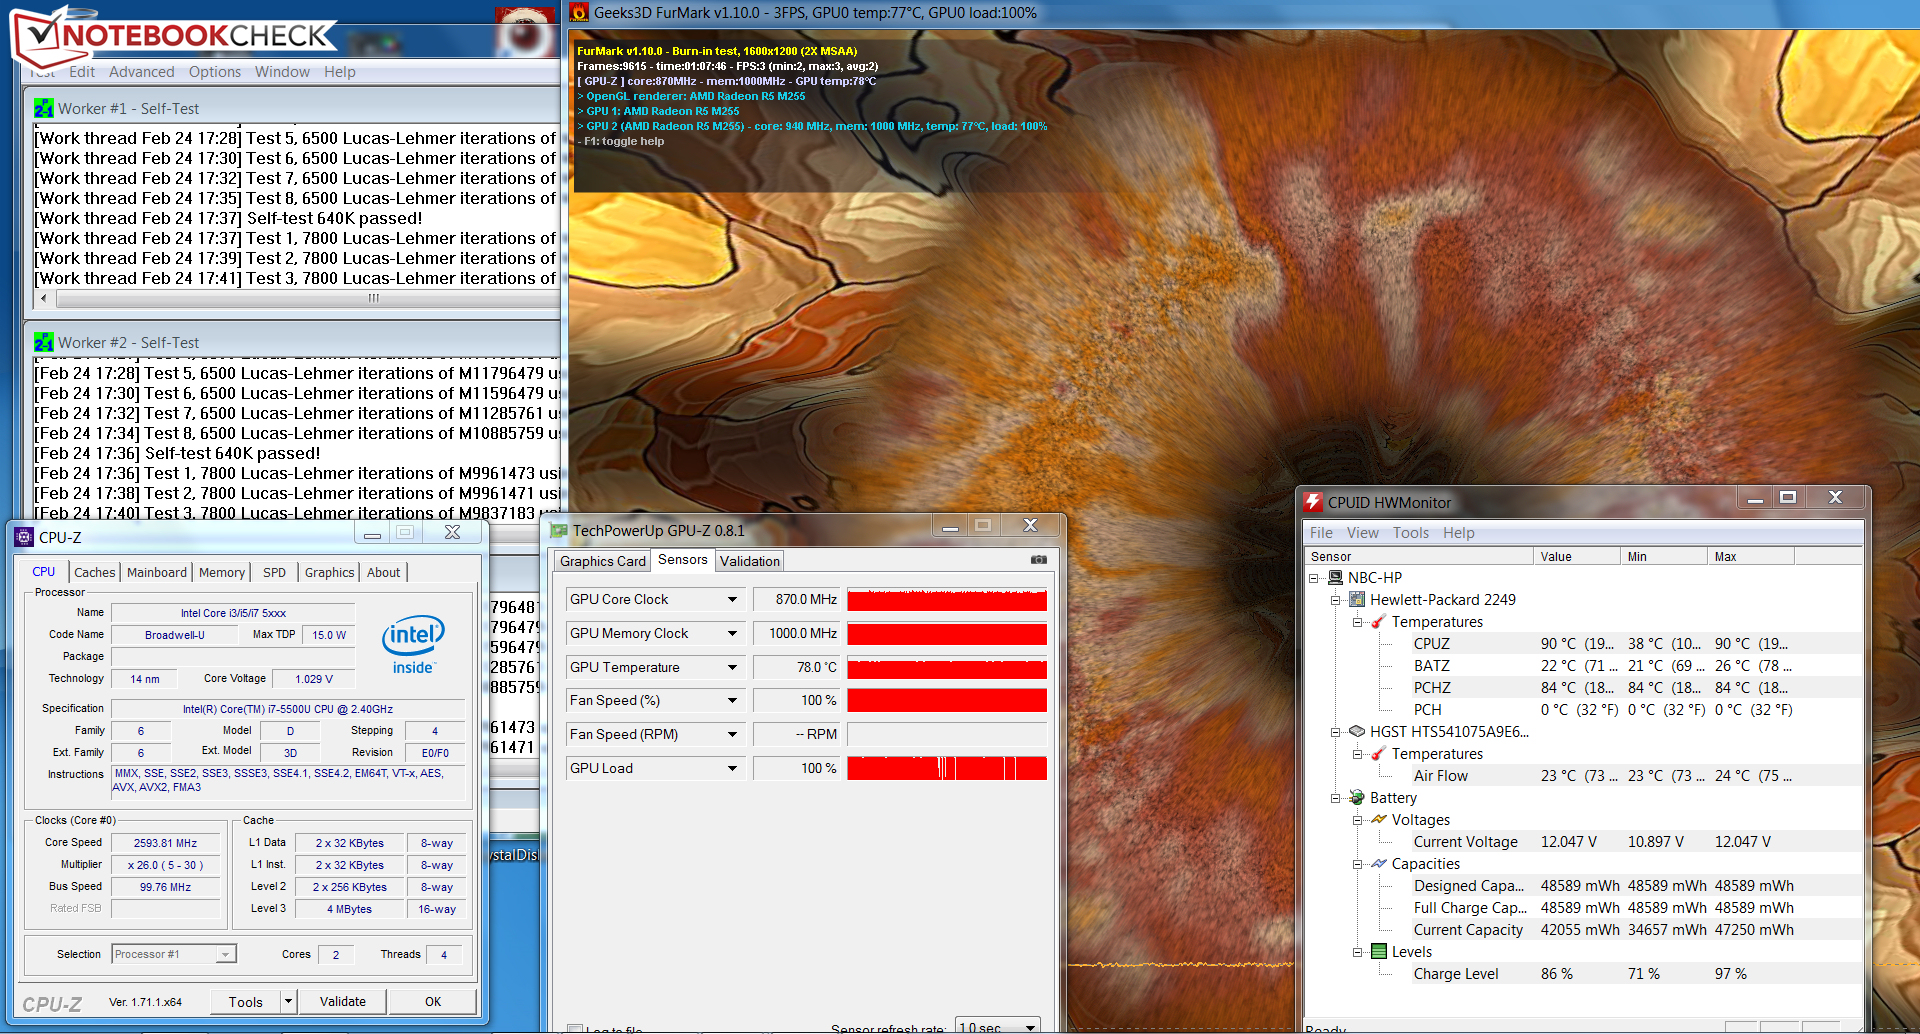Click the Intel inside logo in CPU-Z
1920x1034 pixels.
(x=413, y=645)
